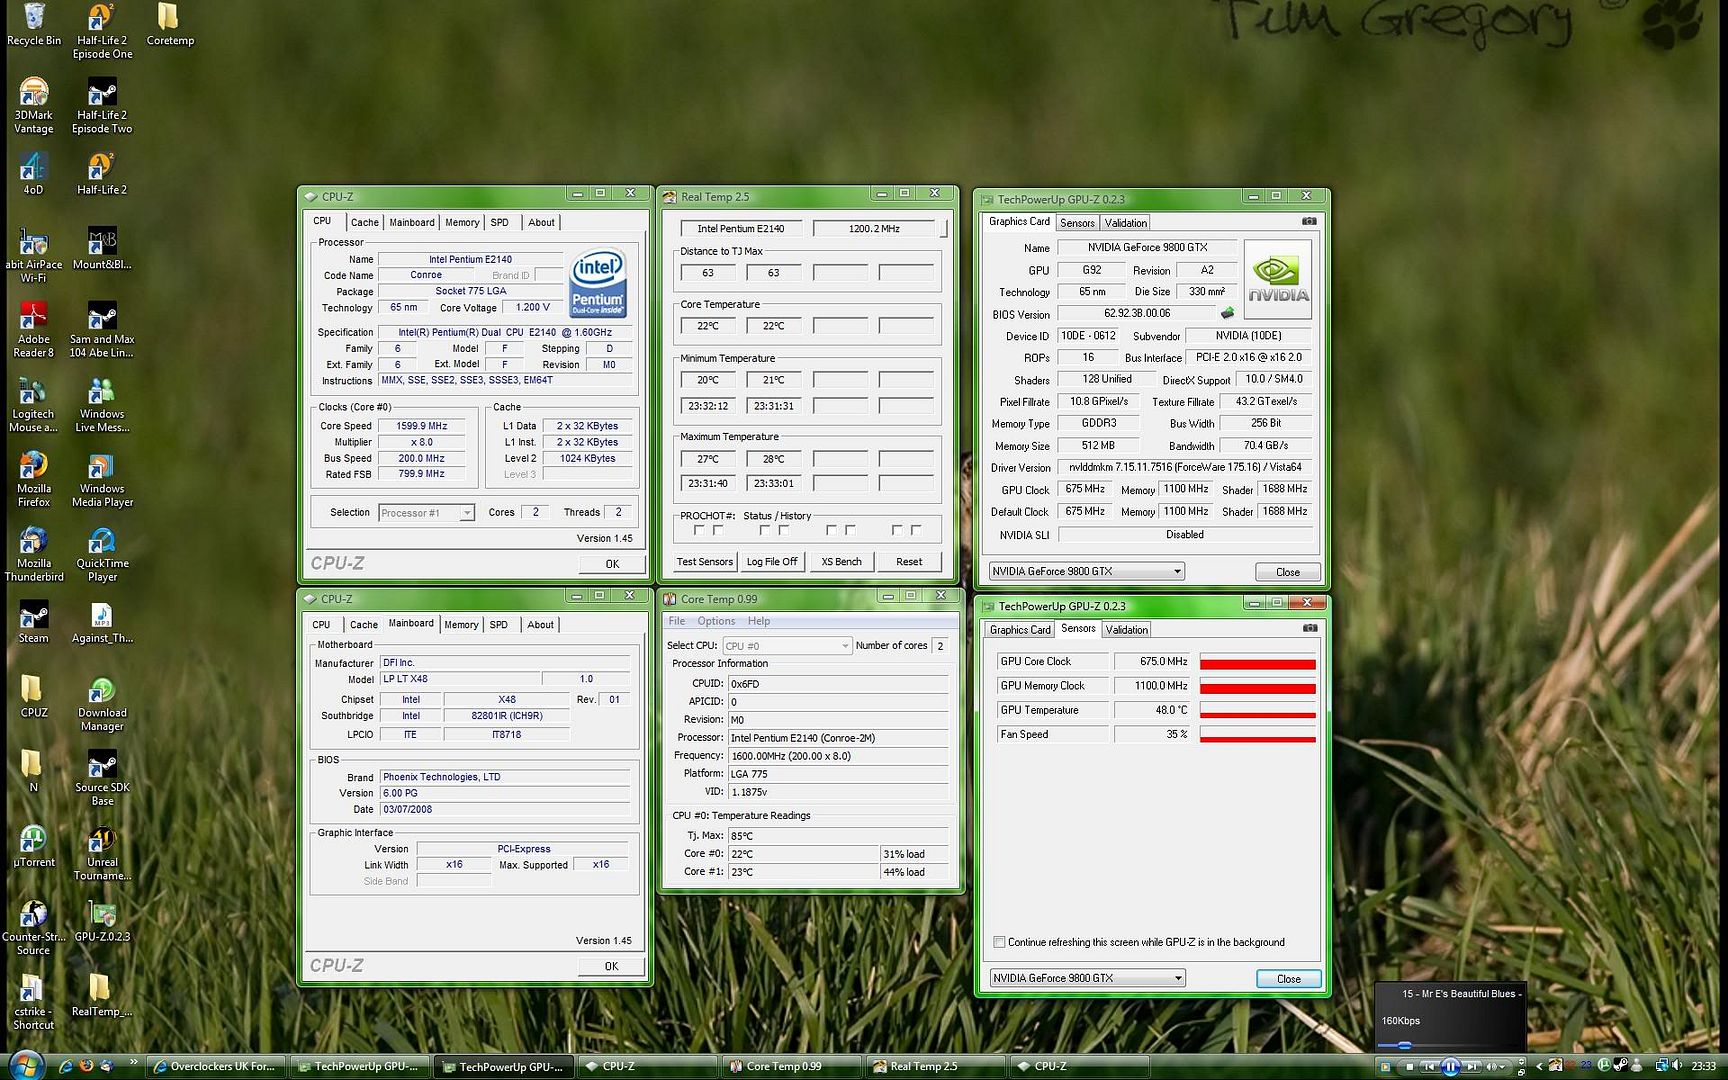Viewport: 1728px width, 1080px height.
Task: Open the Windows Start orb
Action: [27, 1066]
